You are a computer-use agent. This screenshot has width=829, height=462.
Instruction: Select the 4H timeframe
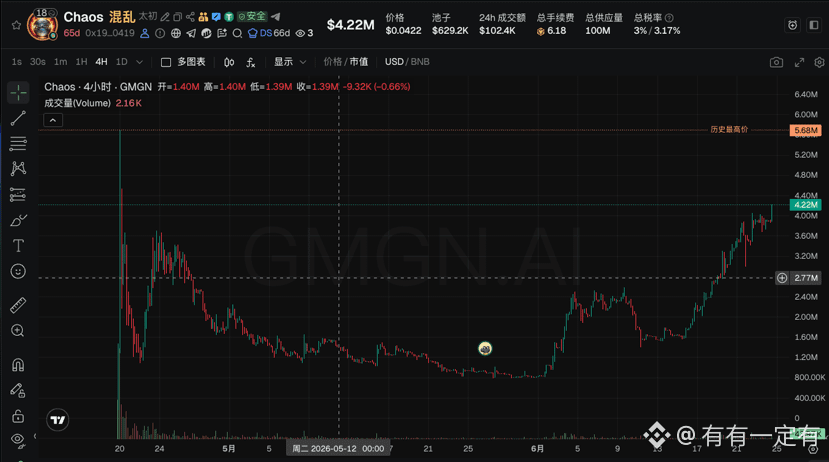tap(102, 62)
